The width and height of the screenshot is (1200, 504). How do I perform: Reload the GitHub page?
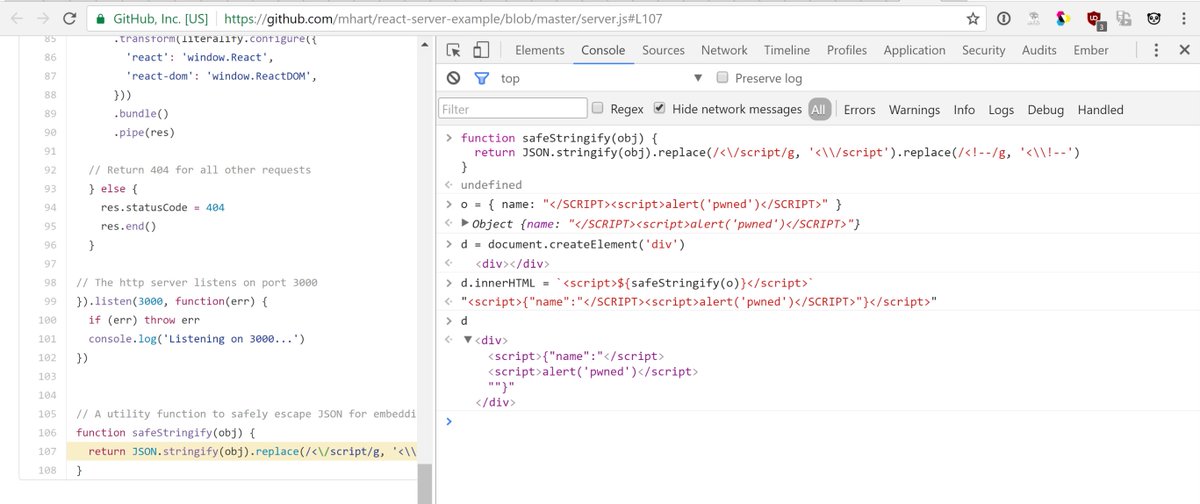click(x=69, y=19)
